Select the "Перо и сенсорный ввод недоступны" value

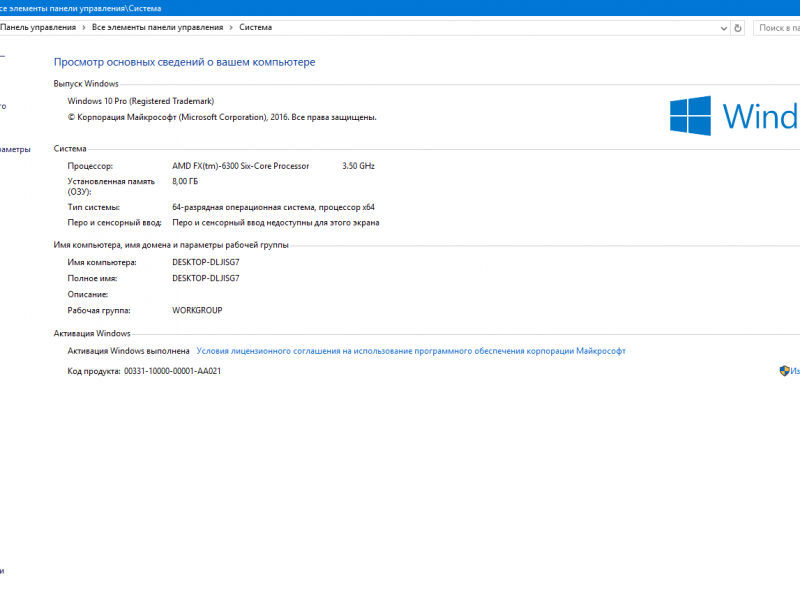[276, 222]
